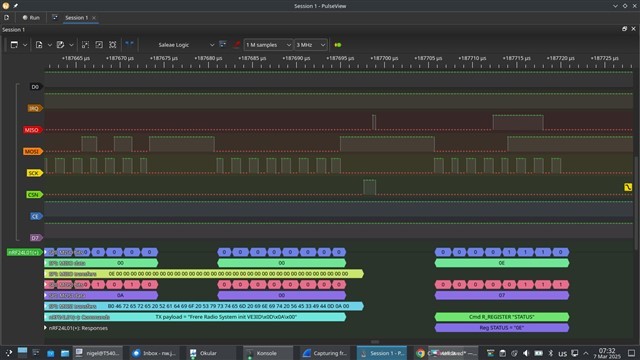
Task: Toggle the green CSN channel label
Action: pyautogui.click(x=35, y=195)
